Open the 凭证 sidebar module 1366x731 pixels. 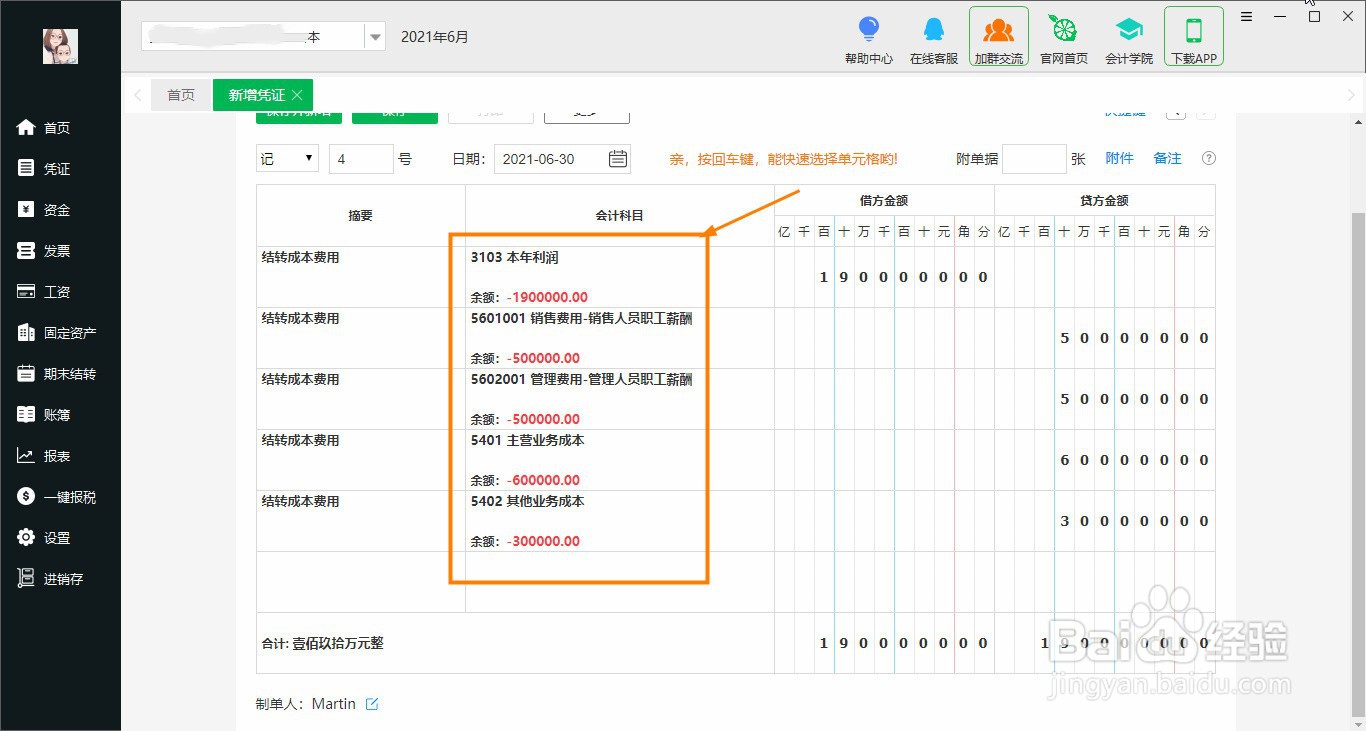tap(44, 169)
